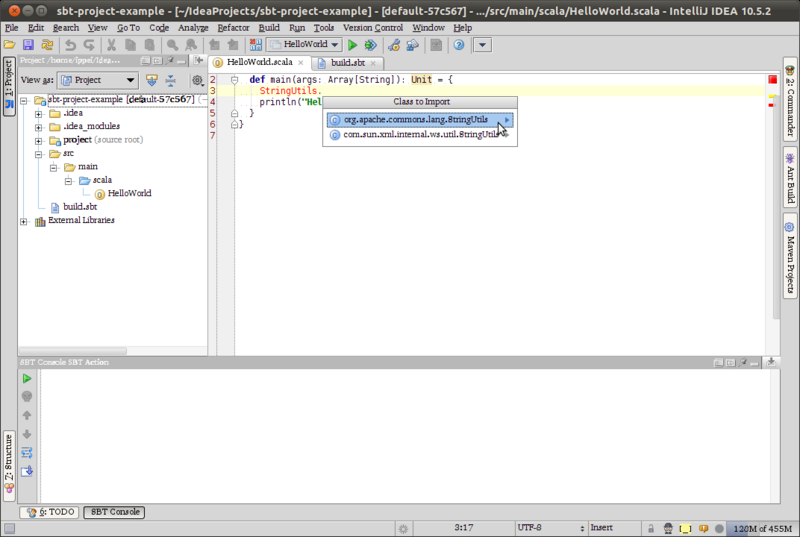800x537 pixels.
Task: Toggle Insert mode in the status bar
Action: click(x=602, y=528)
